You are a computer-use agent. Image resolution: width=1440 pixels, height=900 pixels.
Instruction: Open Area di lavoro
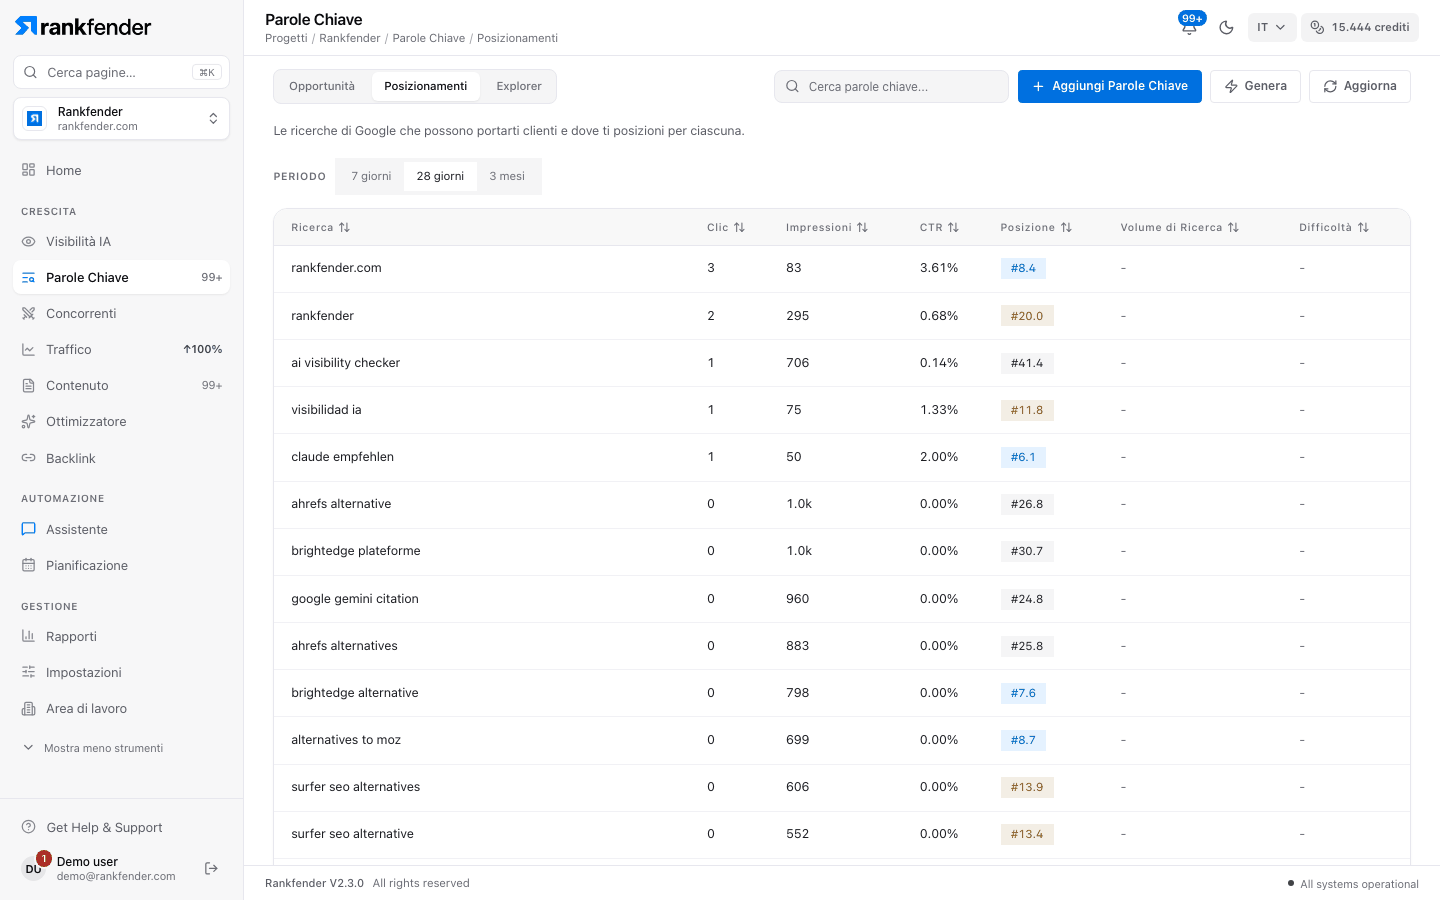pyautogui.click(x=122, y=708)
